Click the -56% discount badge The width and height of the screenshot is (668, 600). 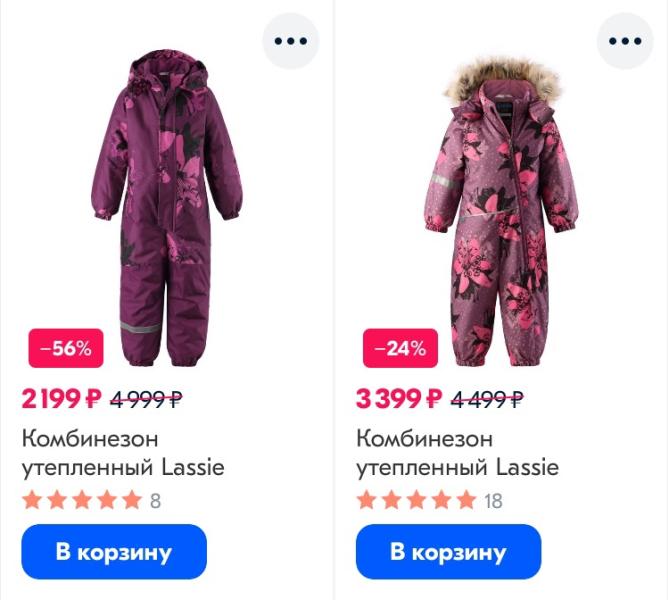point(66,348)
